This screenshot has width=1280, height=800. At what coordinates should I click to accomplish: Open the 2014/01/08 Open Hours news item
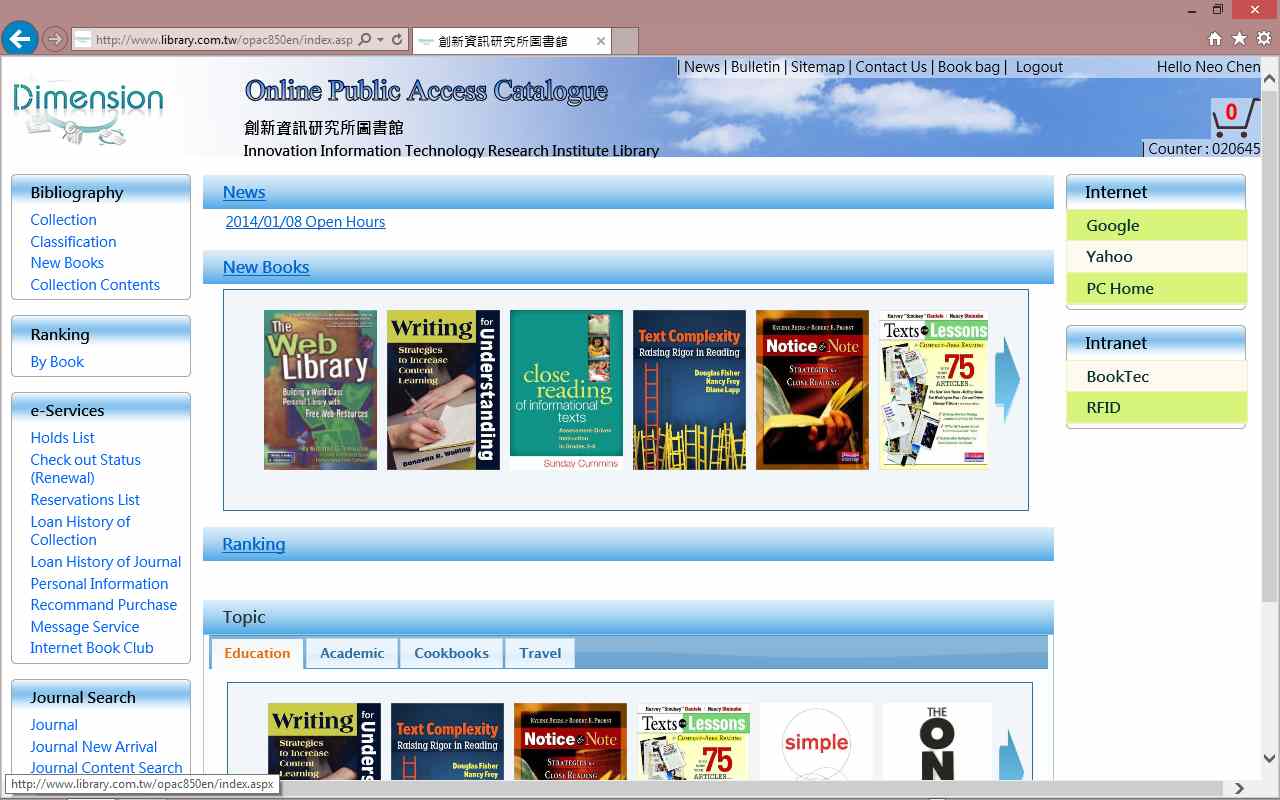pyautogui.click(x=305, y=222)
